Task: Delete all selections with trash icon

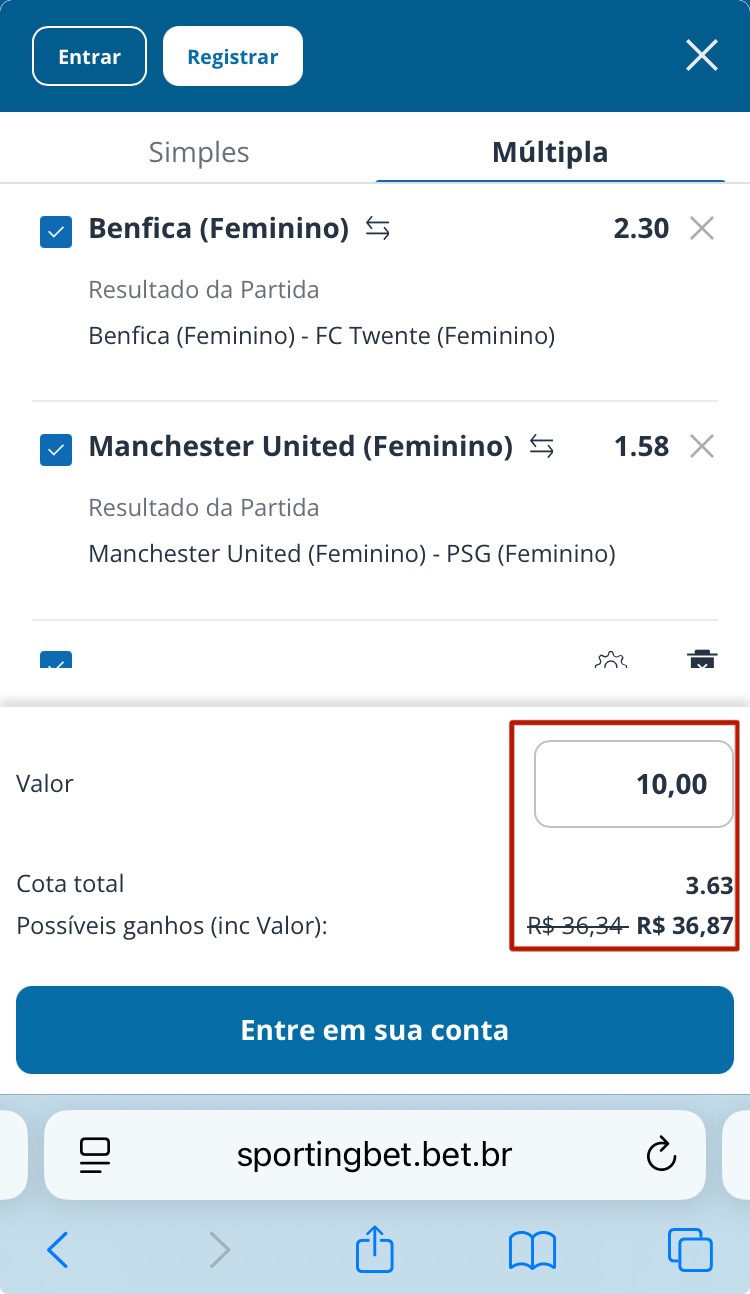Action: point(702,661)
